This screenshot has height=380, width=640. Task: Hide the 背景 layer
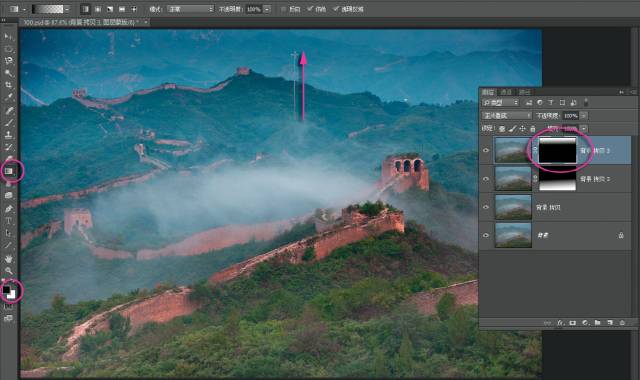pos(486,235)
